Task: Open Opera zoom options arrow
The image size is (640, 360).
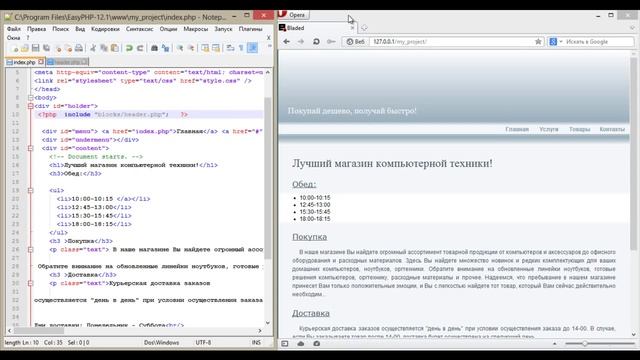Action: coord(554,344)
